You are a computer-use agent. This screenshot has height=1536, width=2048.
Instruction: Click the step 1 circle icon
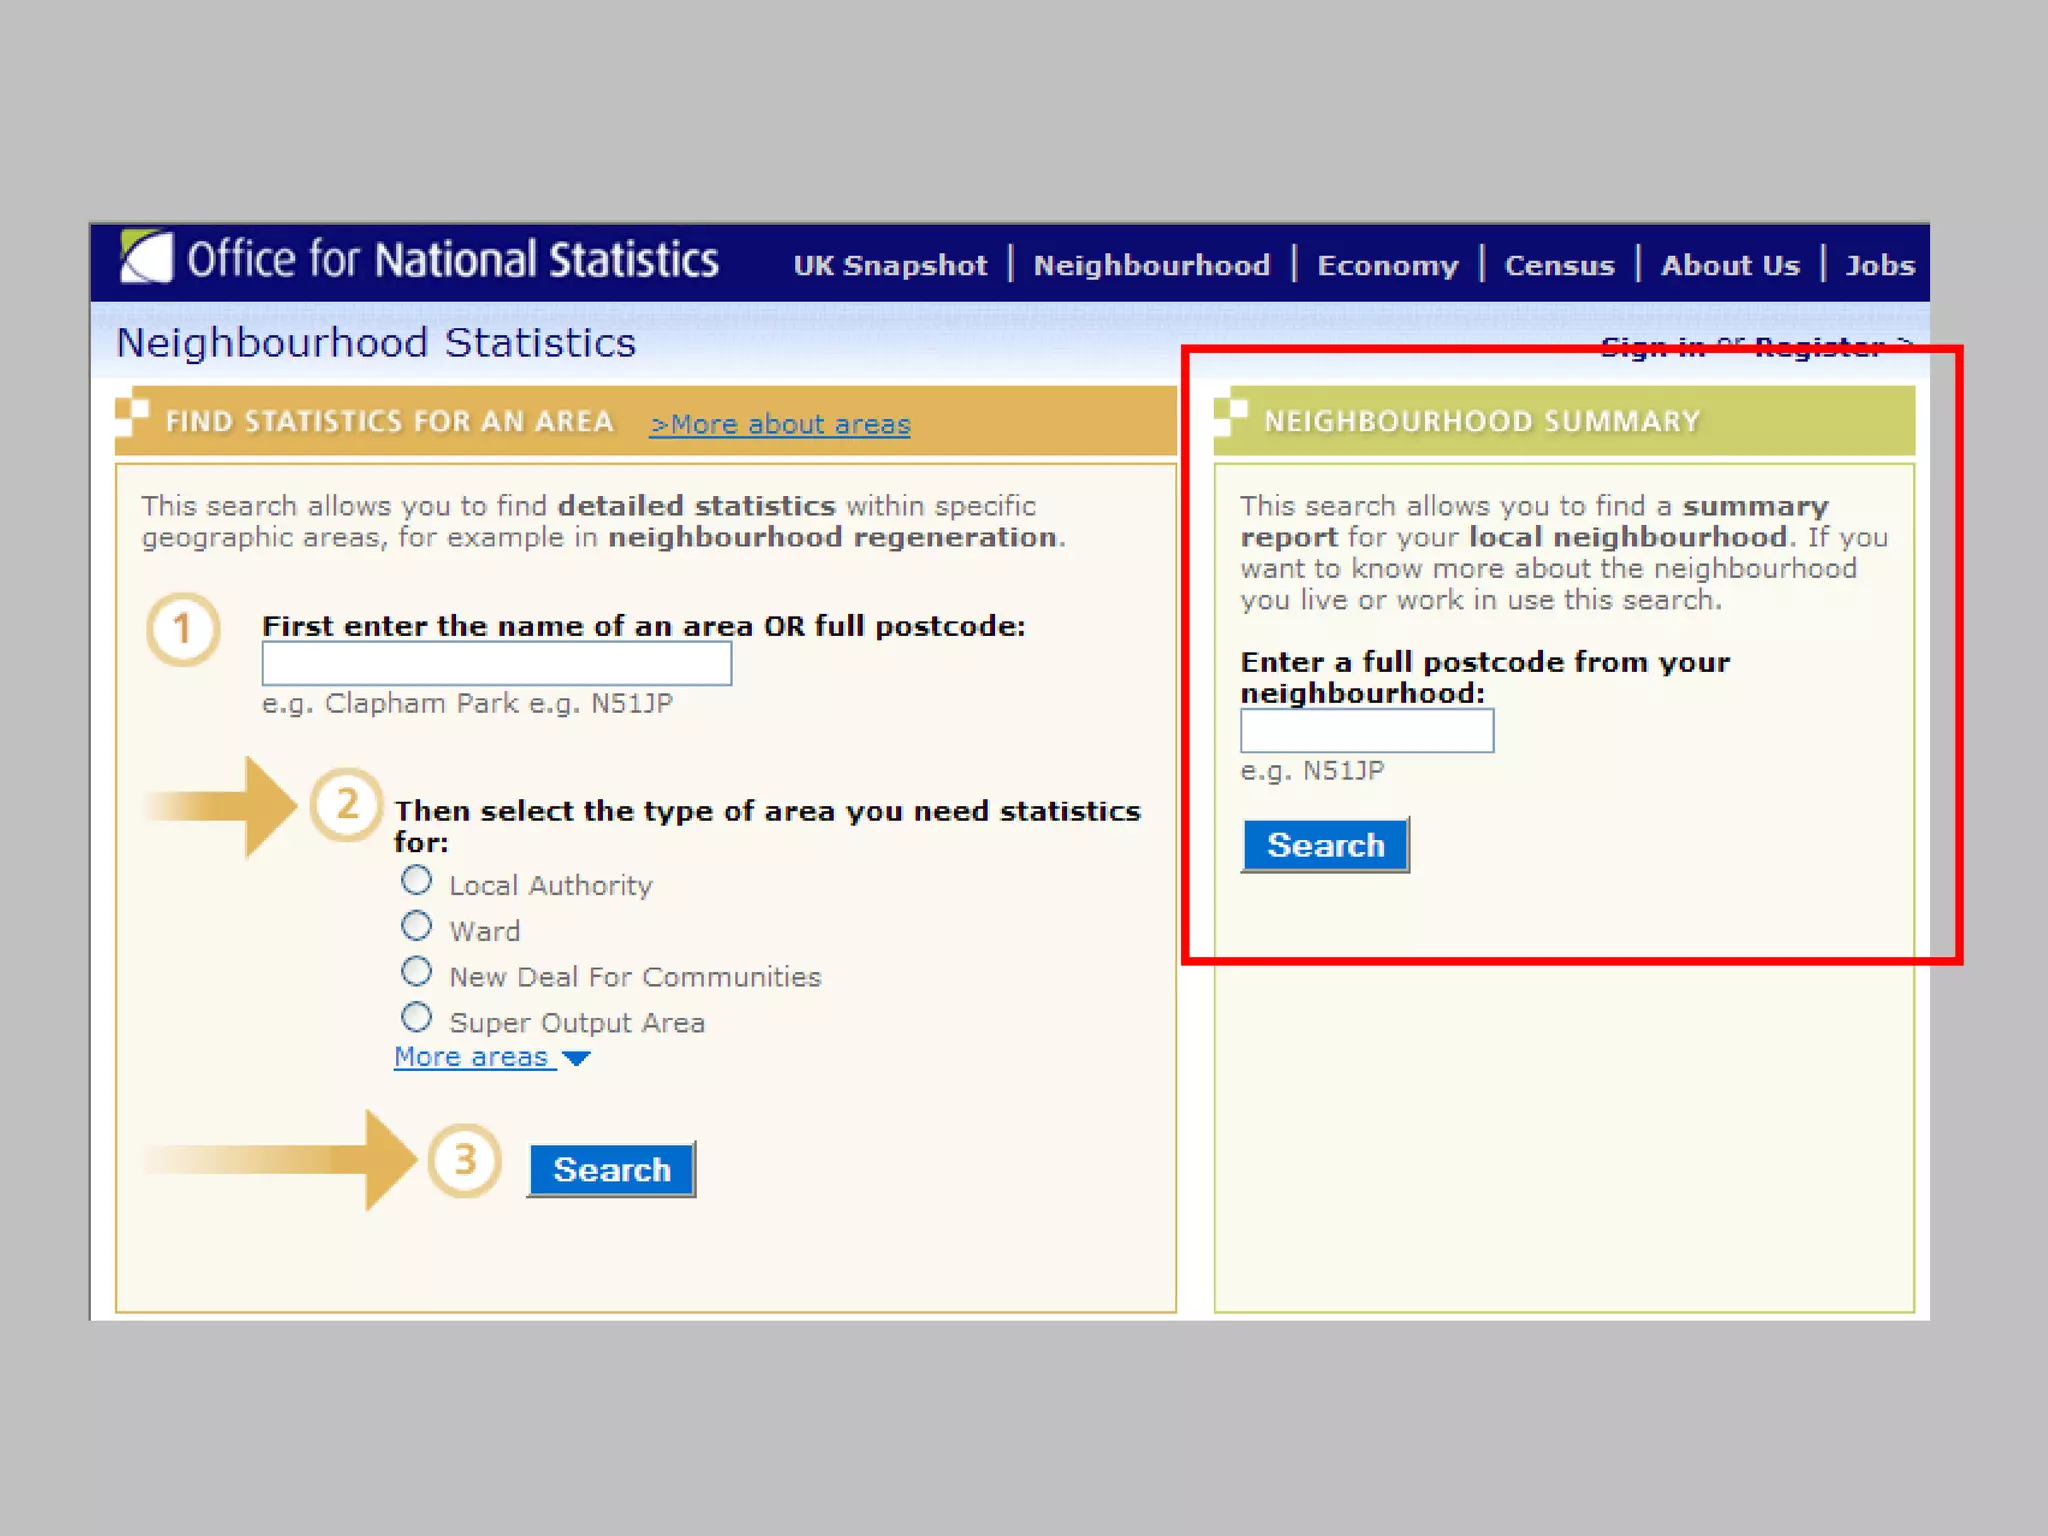pyautogui.click(x=182, y=630)
